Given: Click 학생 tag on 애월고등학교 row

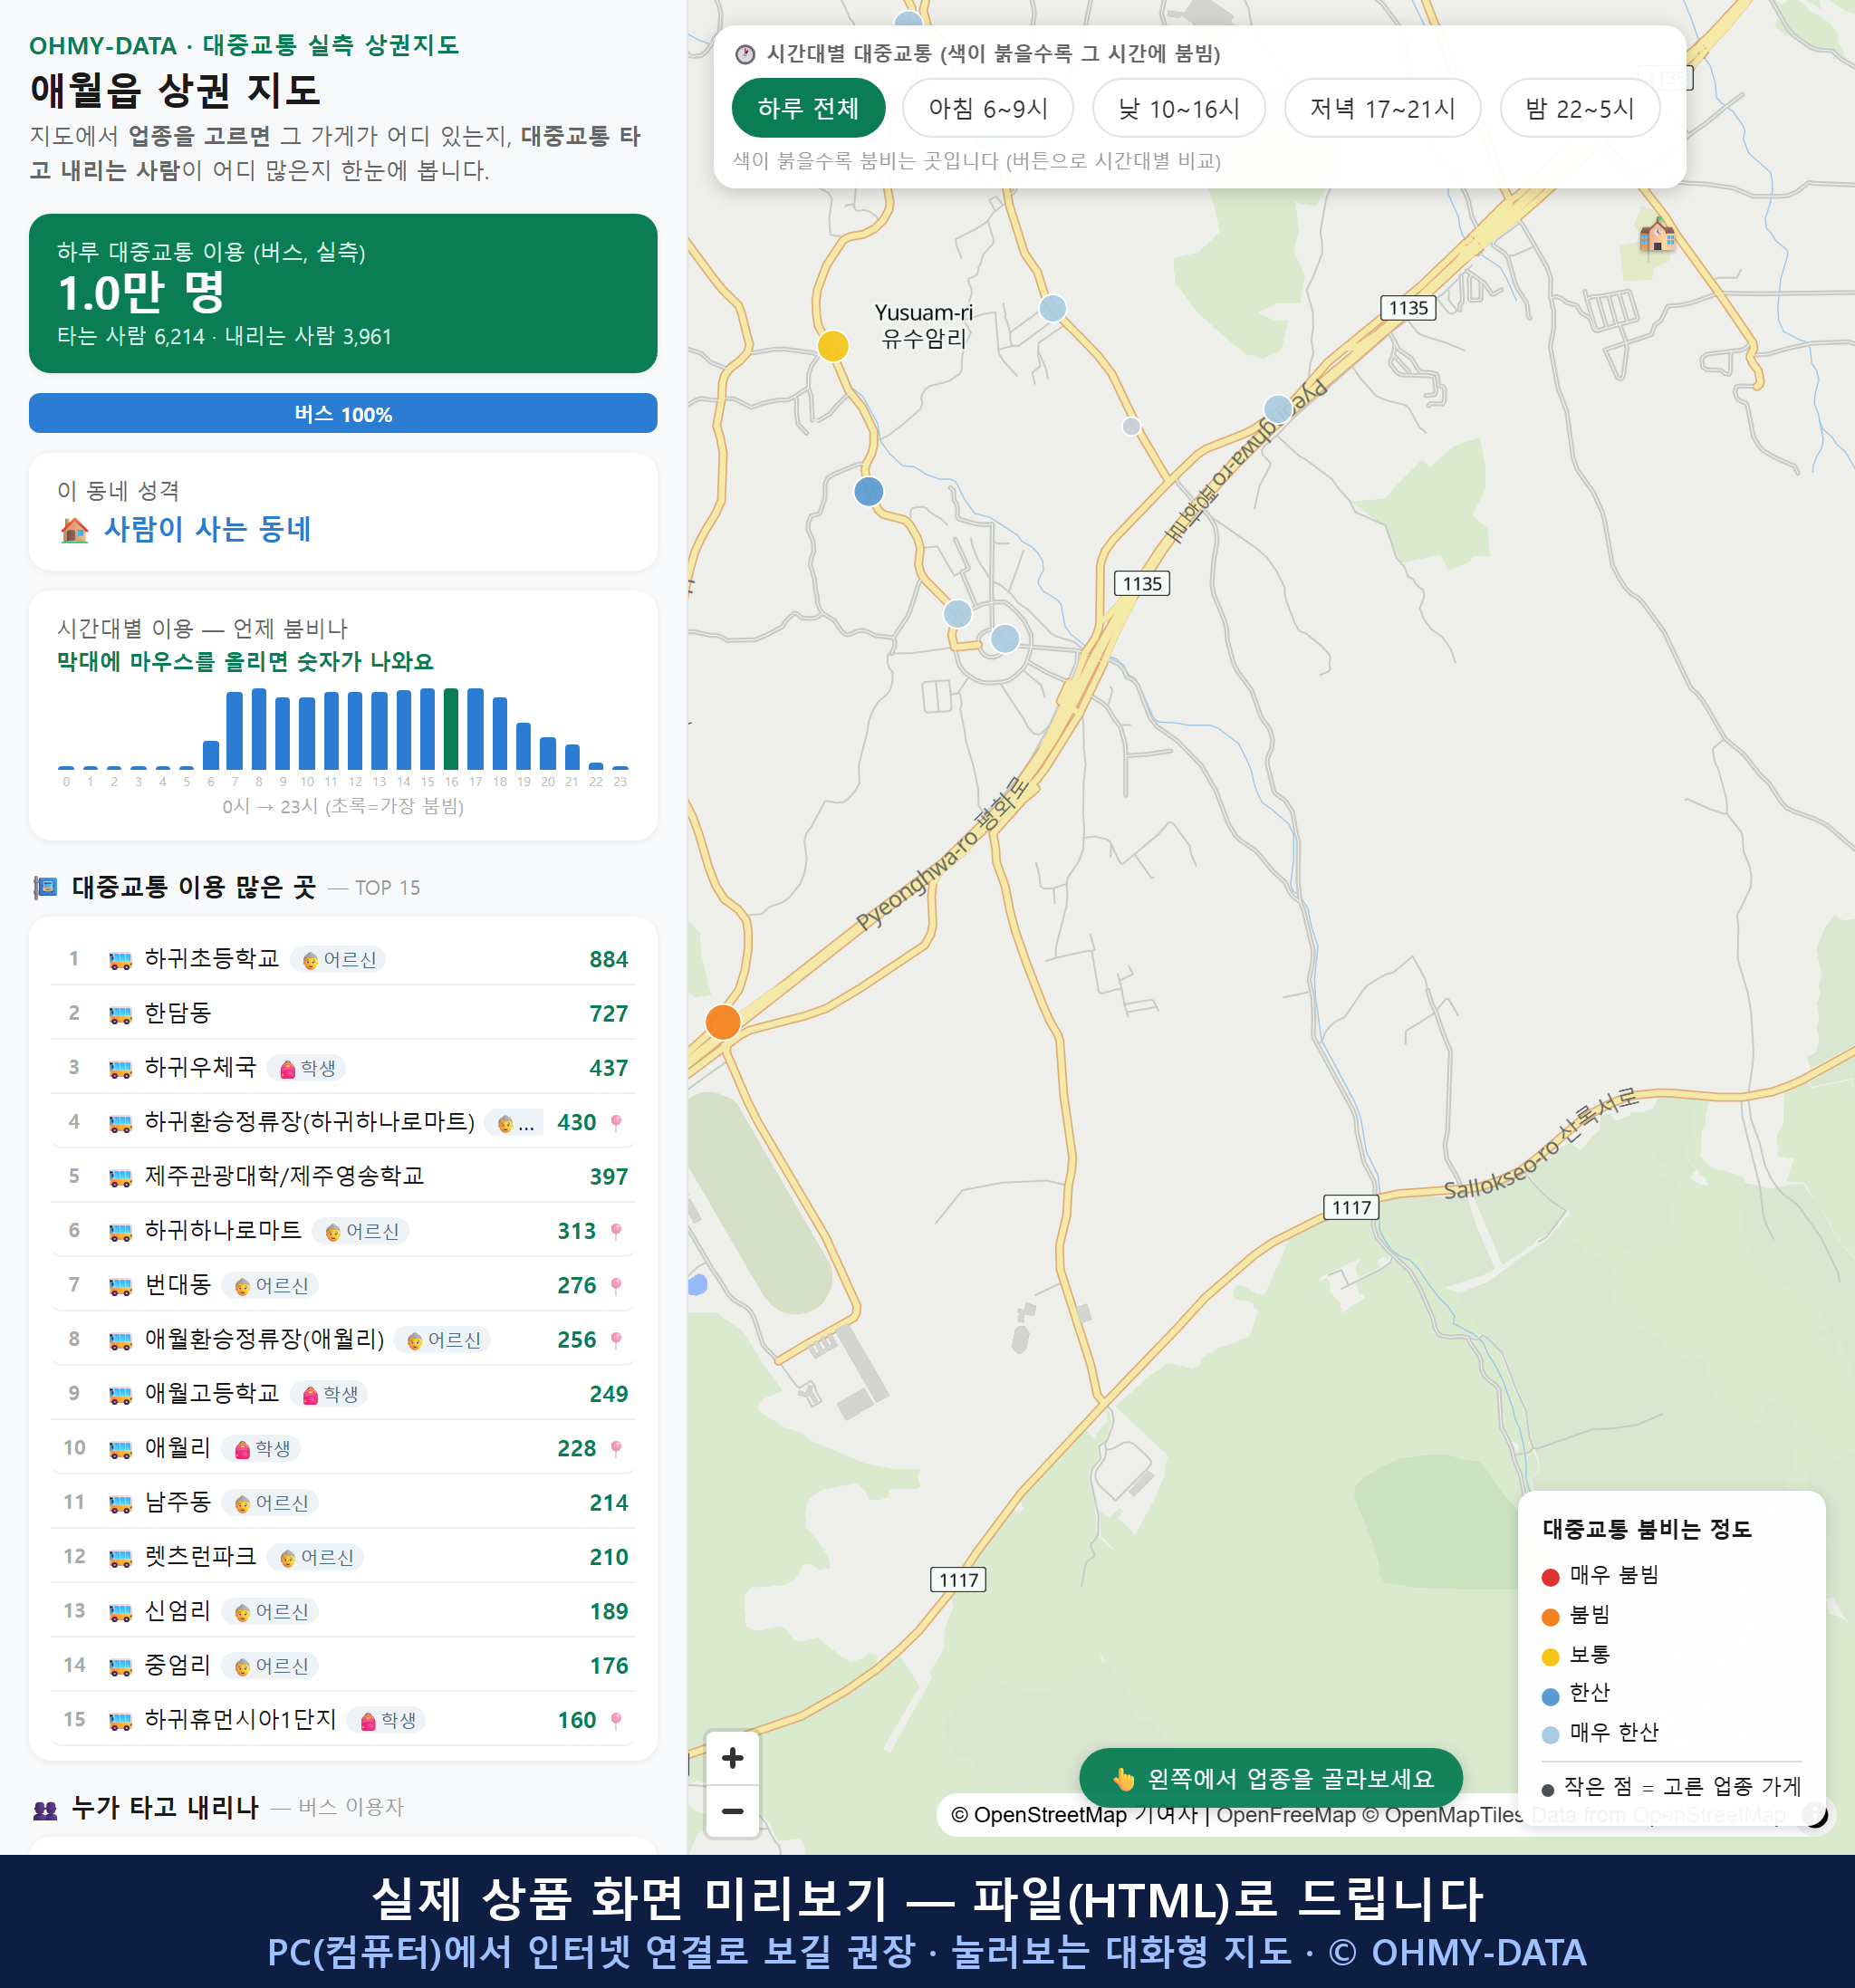Looking at the screenshot, I should pyautogui.click(x=329, y=1394).
